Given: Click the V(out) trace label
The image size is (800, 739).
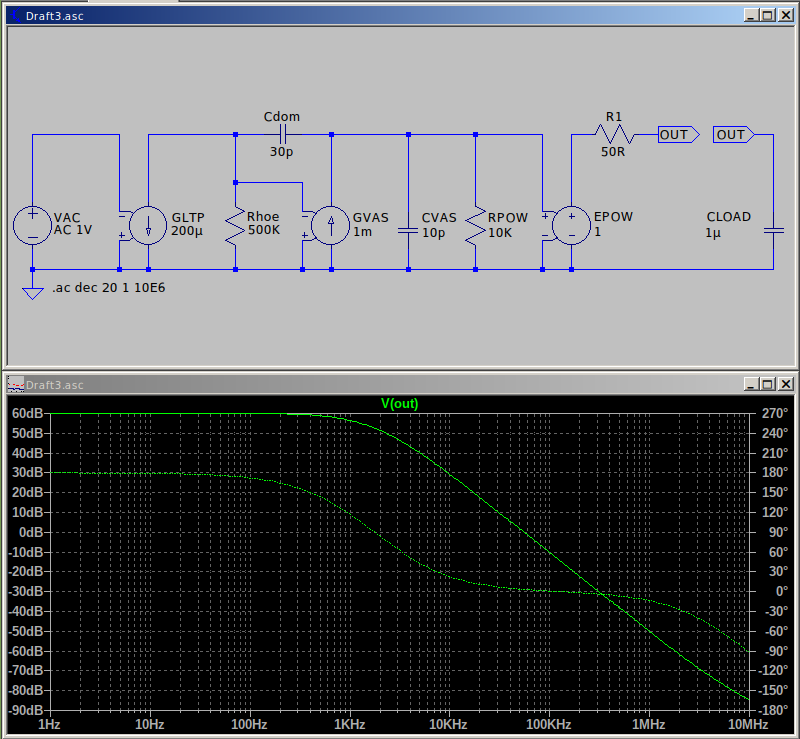Looking at the screenshot, I should 399,404.
